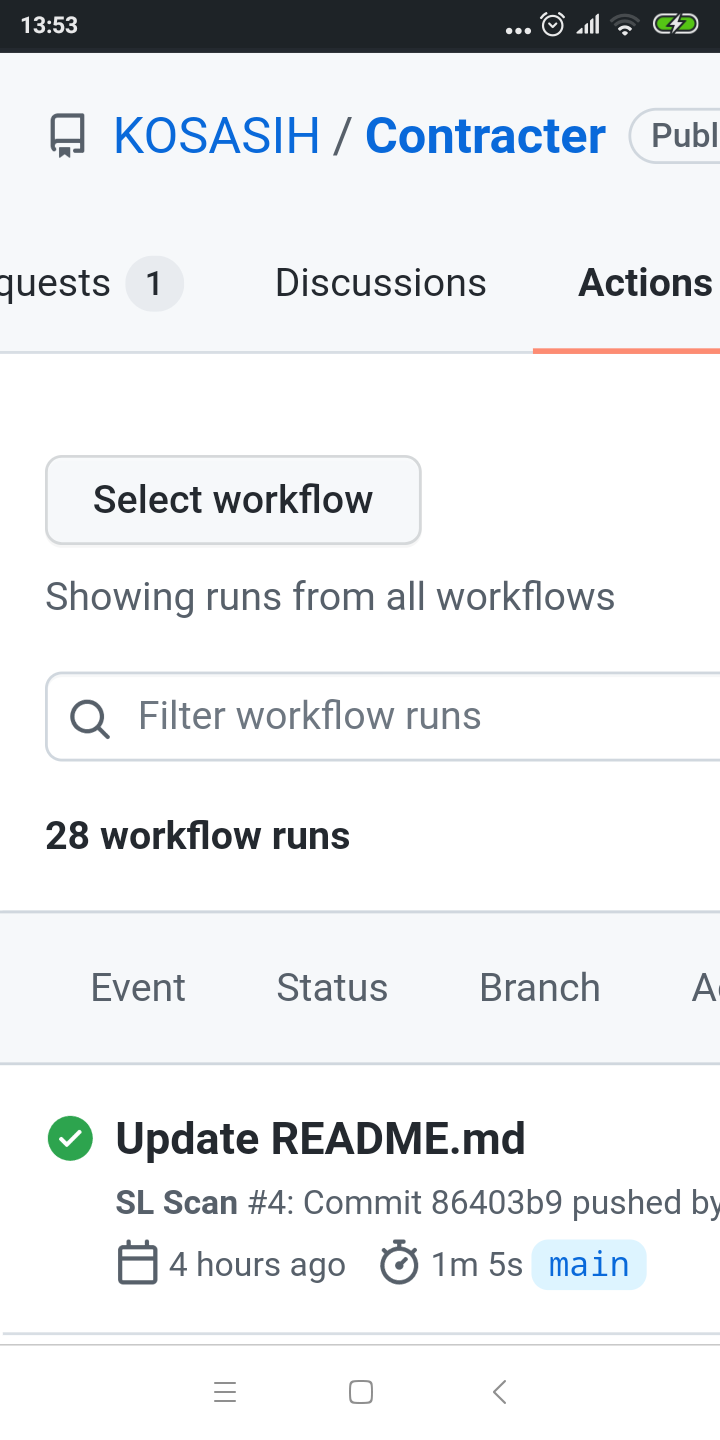Image resolution: width=720 pixels, height=1440 pixels.
Task: Open the pull requests tab with badge 1
Action: [x=92, y=283]
